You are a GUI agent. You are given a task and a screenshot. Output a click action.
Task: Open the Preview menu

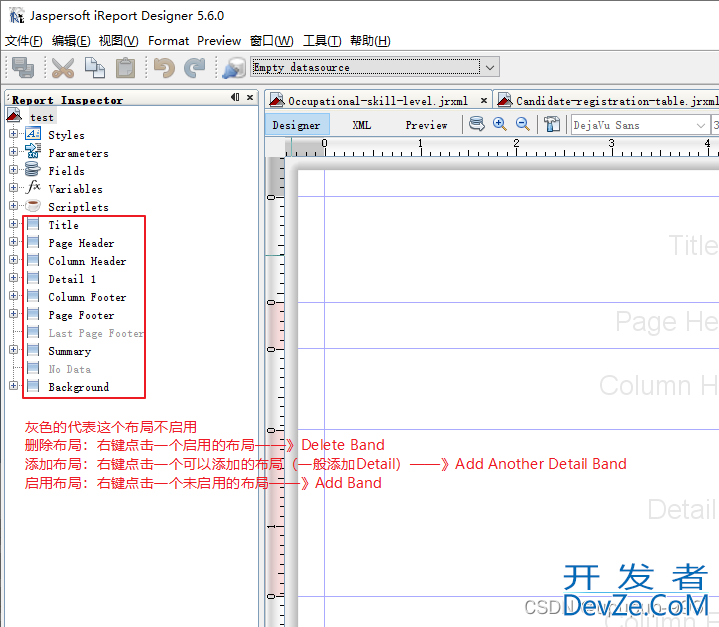click(x=219, y=41)
